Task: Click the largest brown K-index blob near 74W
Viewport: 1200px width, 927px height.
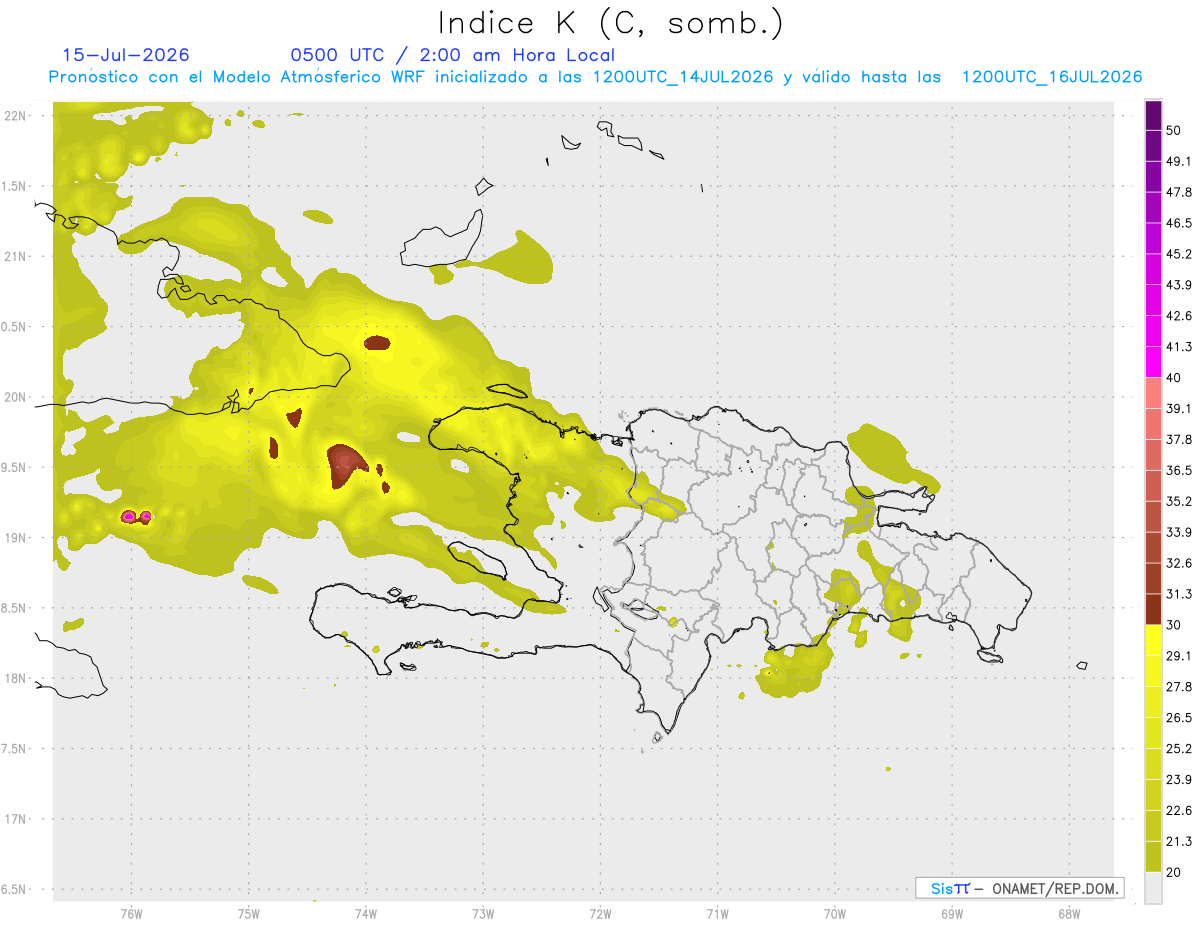Action: pos(345,466)
